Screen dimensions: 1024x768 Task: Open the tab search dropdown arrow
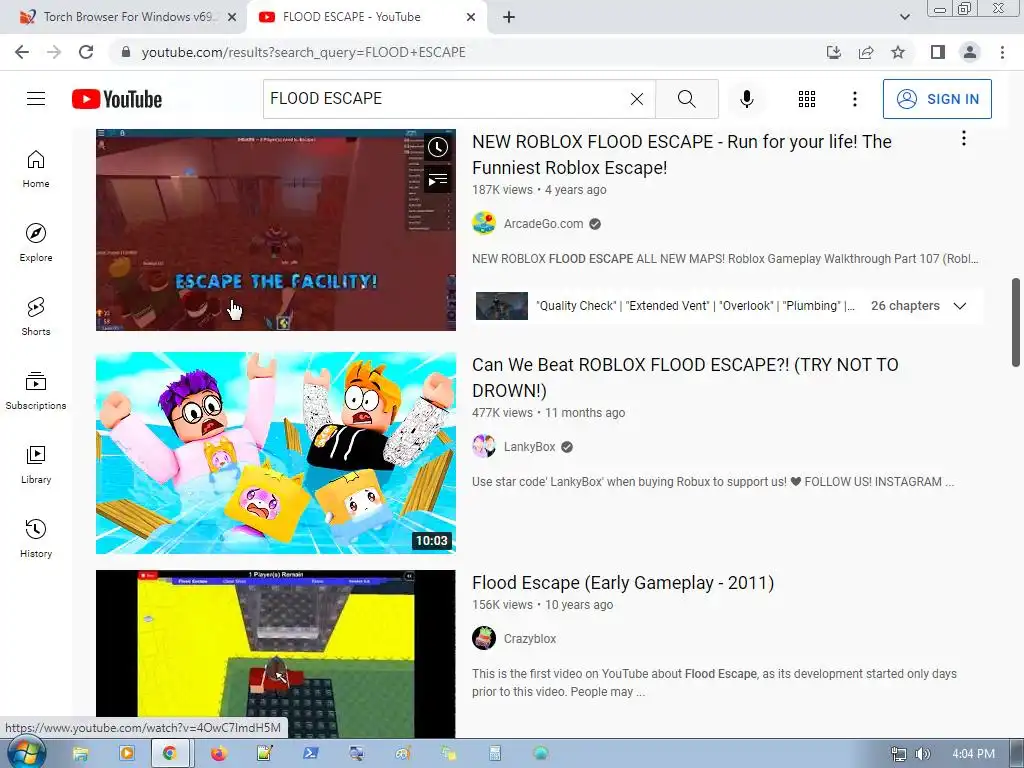click(904, 17)
